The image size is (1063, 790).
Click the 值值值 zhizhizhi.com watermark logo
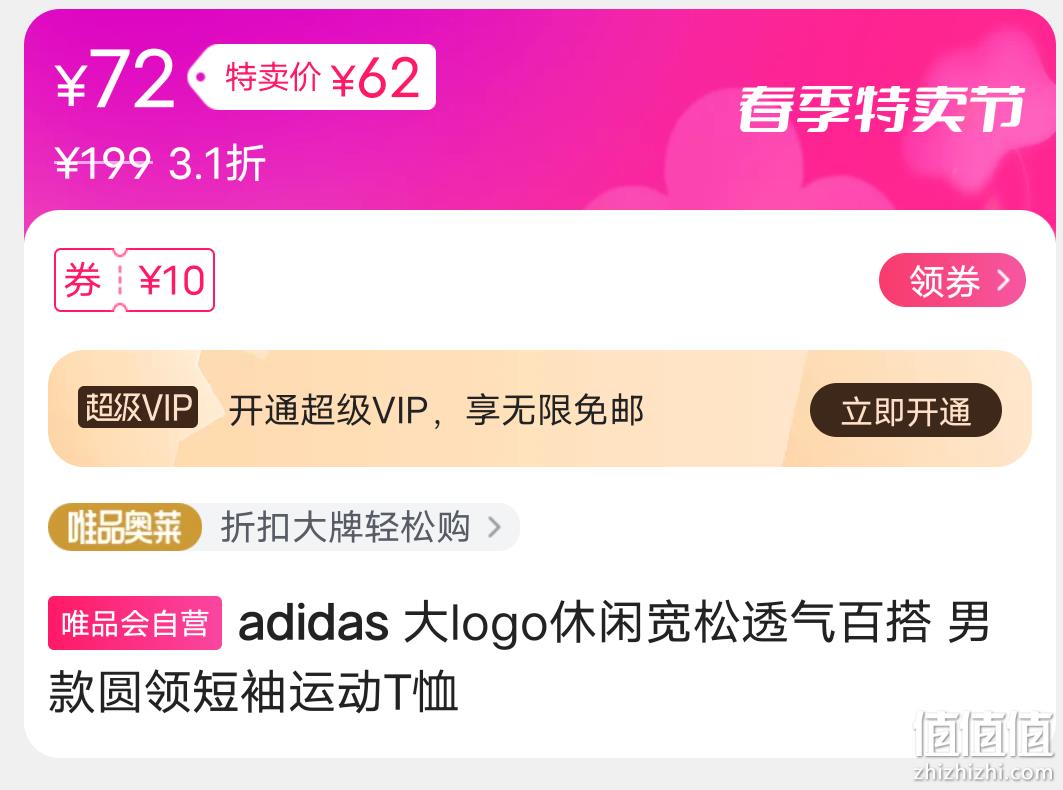pyautogui.click(x=983, y=746)
